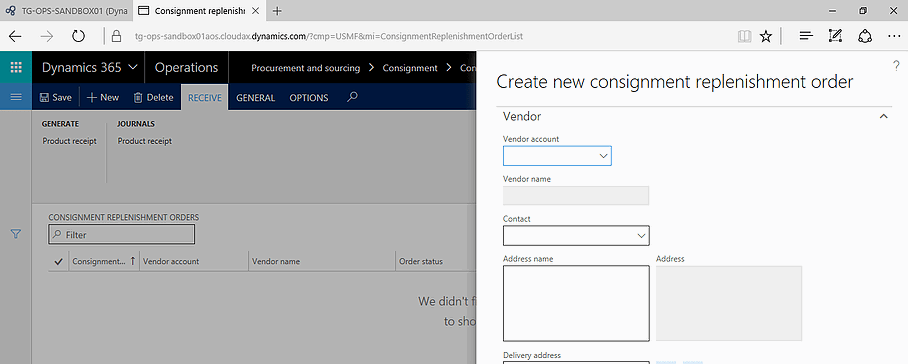Click the Address name text box
Viewport: 908px width, 364px height.
point(576,303)
